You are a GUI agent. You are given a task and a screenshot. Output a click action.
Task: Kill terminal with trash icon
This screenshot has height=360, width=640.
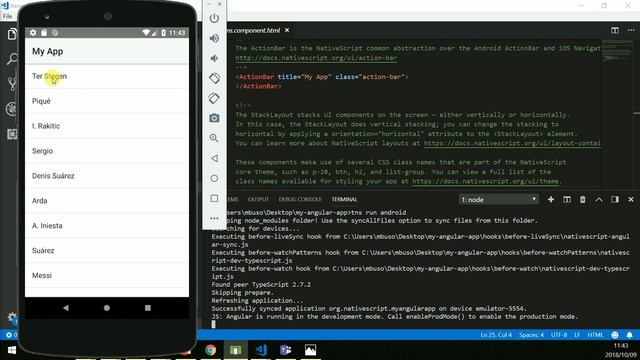click(582, 199)
